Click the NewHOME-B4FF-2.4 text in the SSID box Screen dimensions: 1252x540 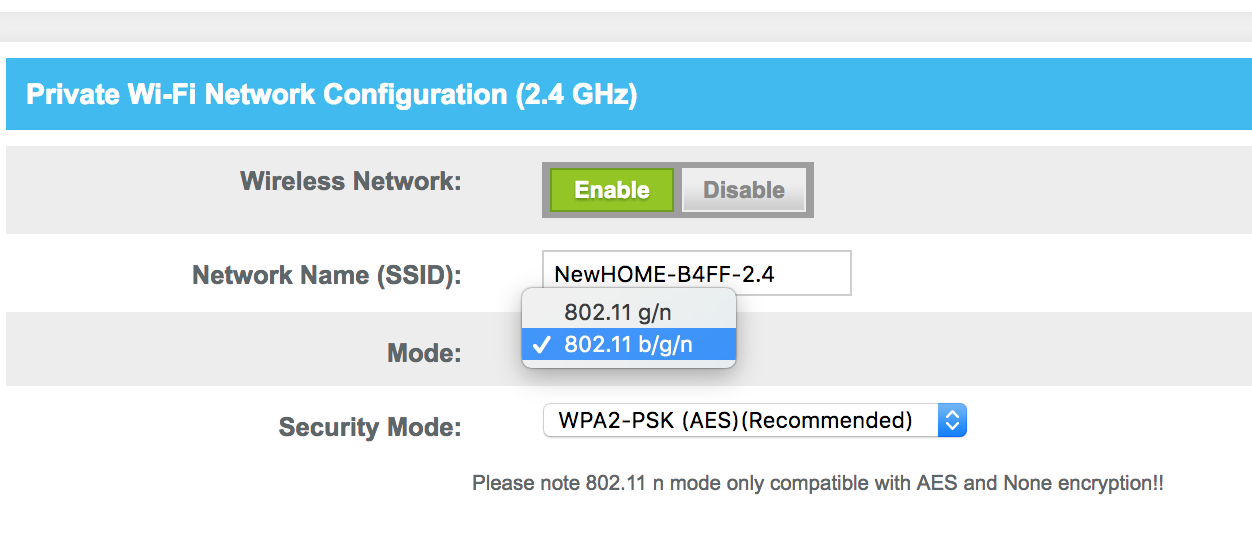[x=664, y=274]
